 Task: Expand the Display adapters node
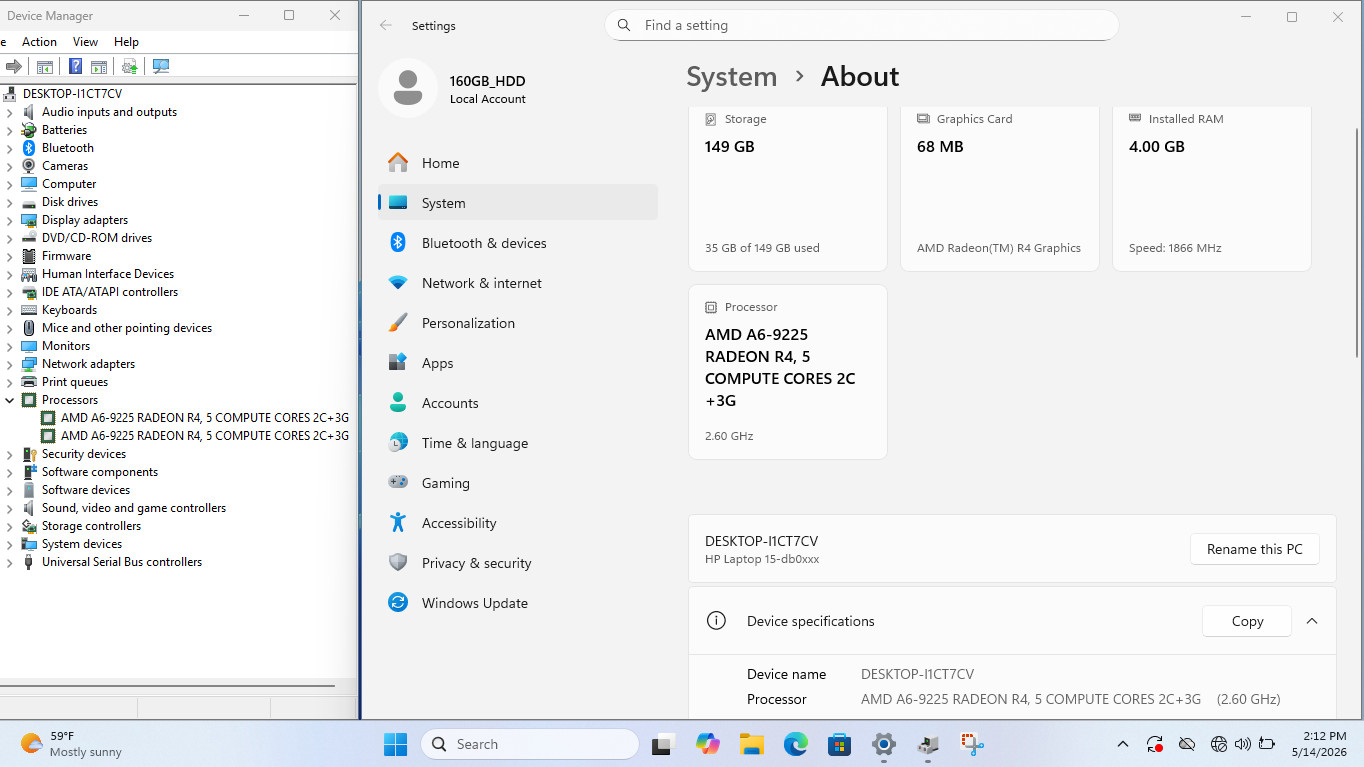[x=10, y=220]
